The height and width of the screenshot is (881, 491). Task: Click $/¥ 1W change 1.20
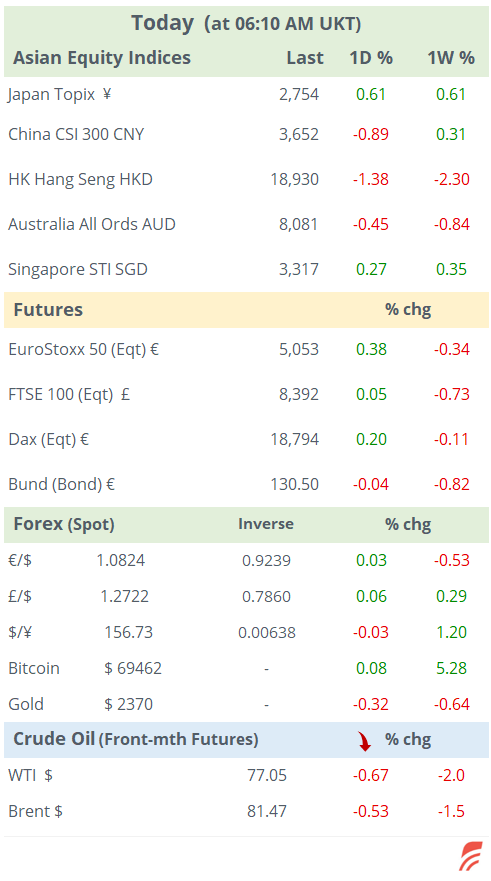pos(452,632)
